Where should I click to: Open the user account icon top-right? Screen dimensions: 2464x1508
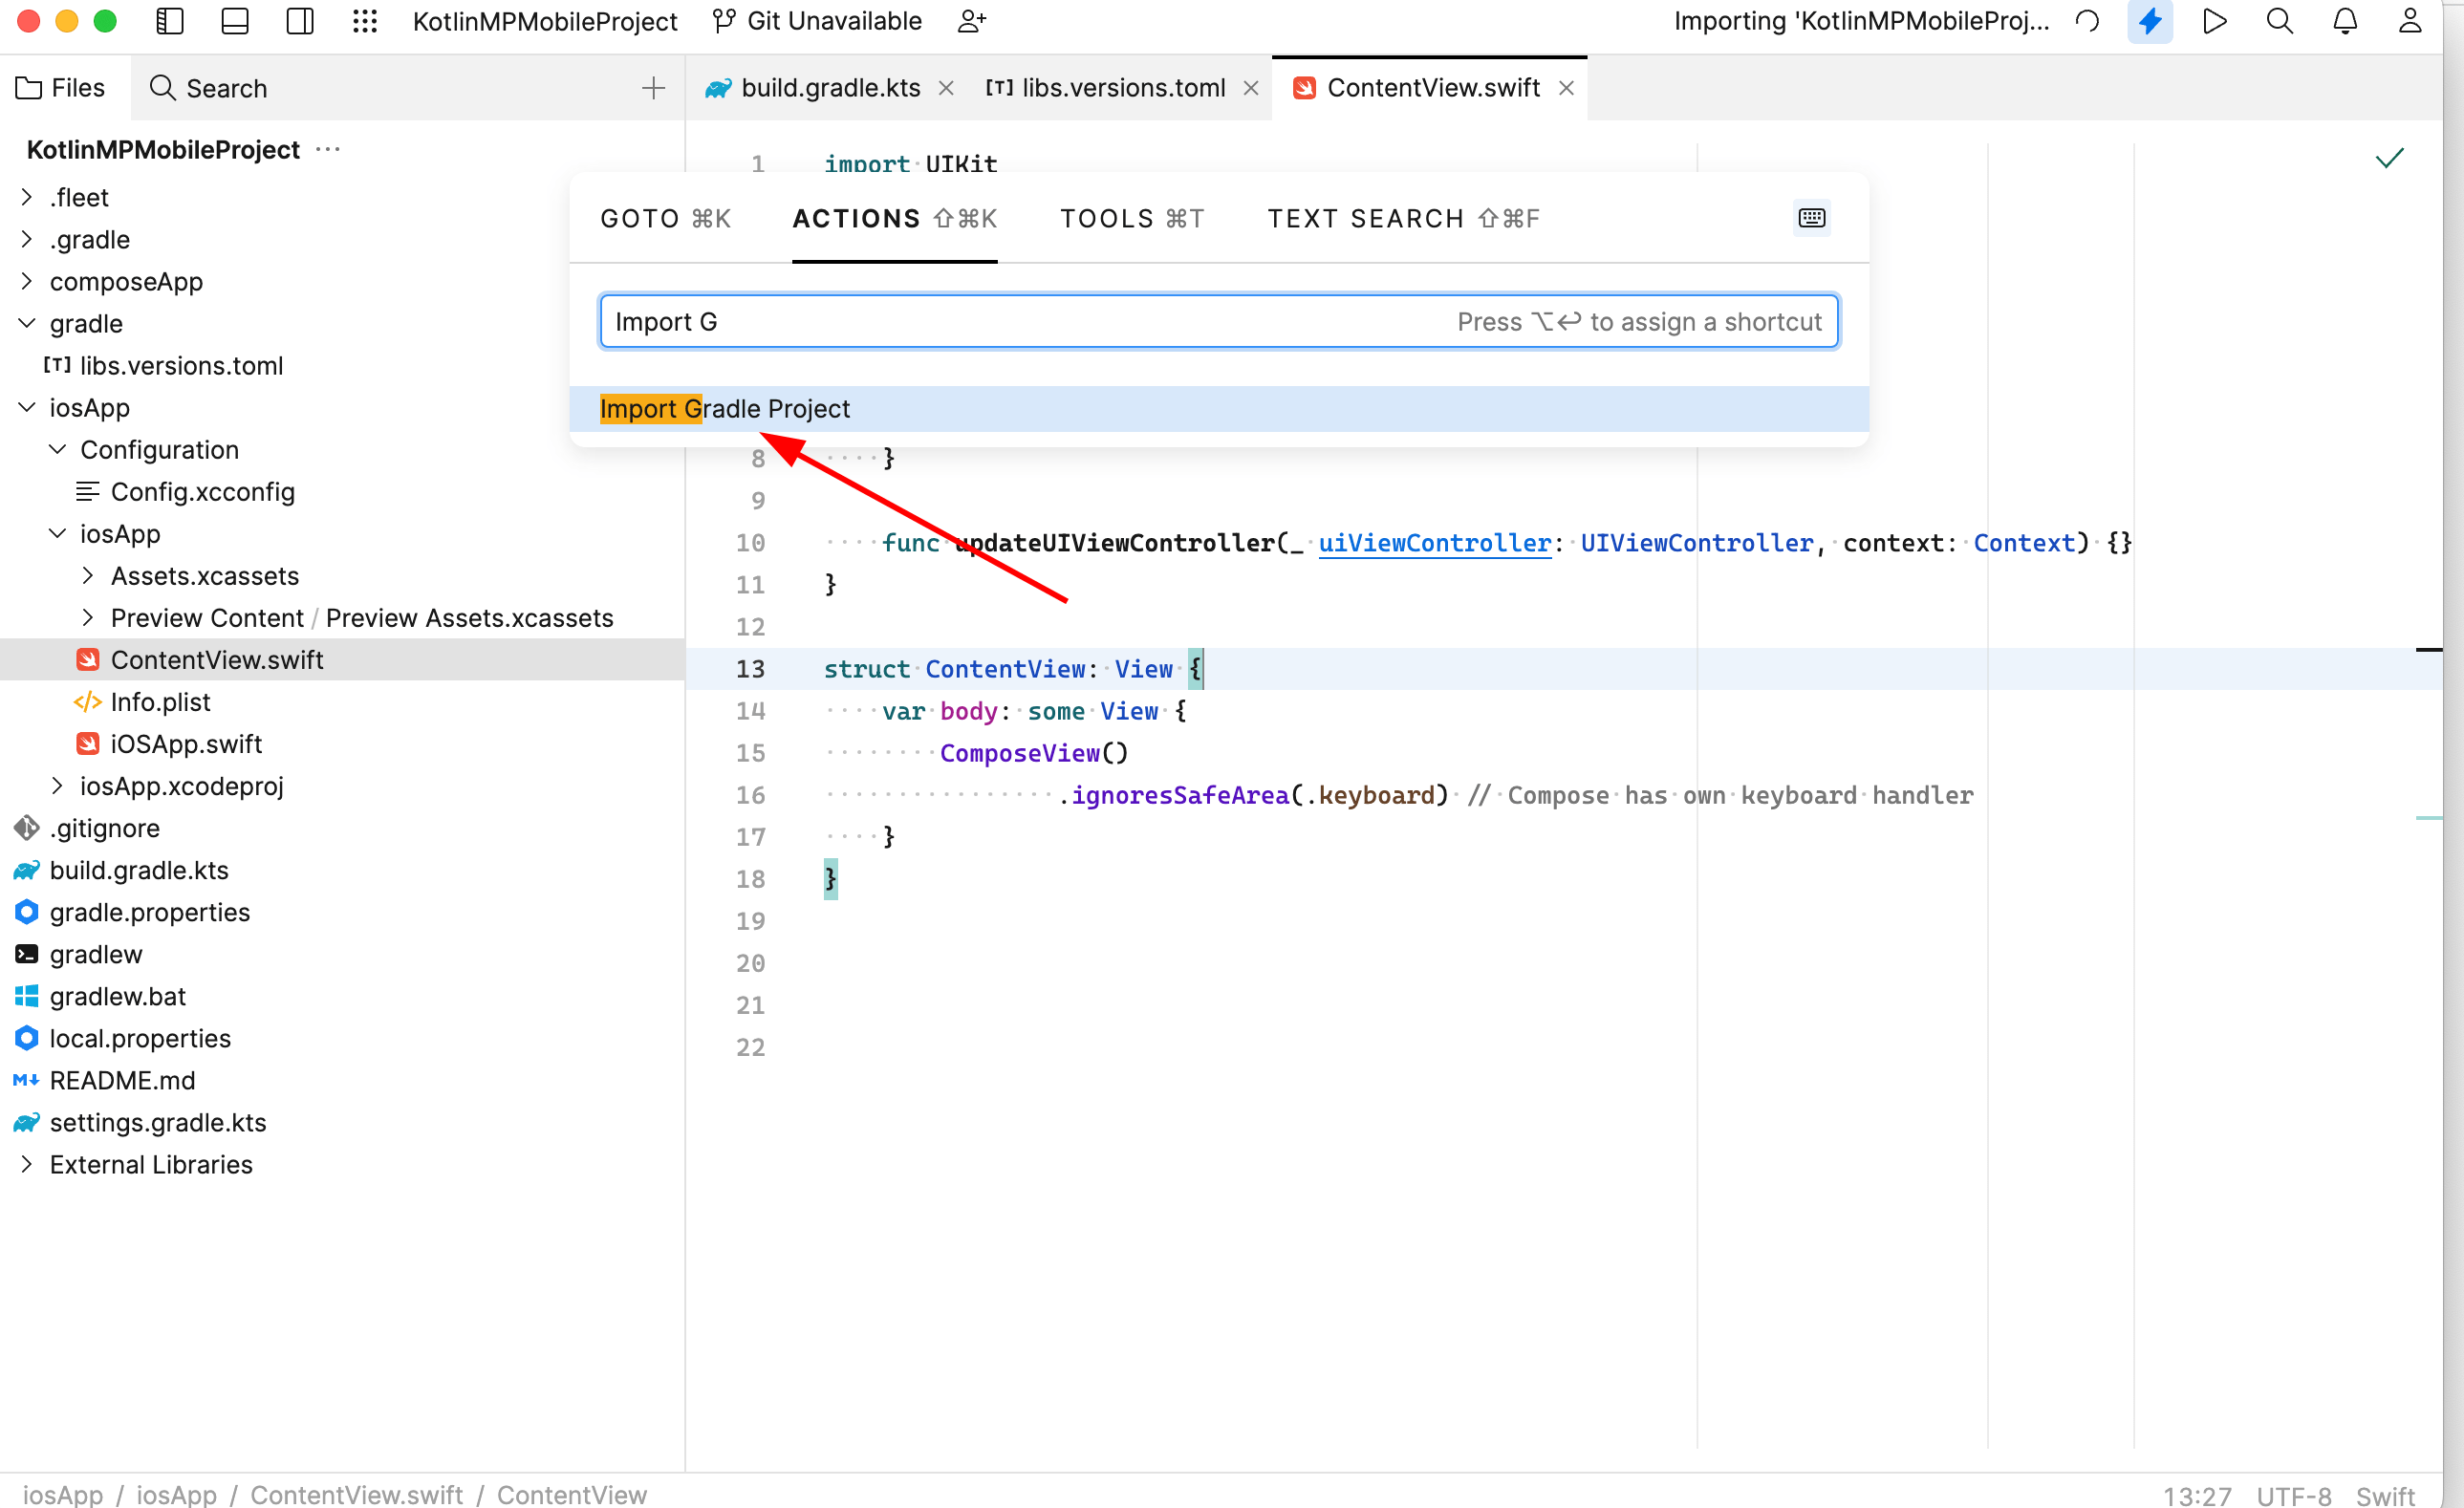[x=2411, y=20]
